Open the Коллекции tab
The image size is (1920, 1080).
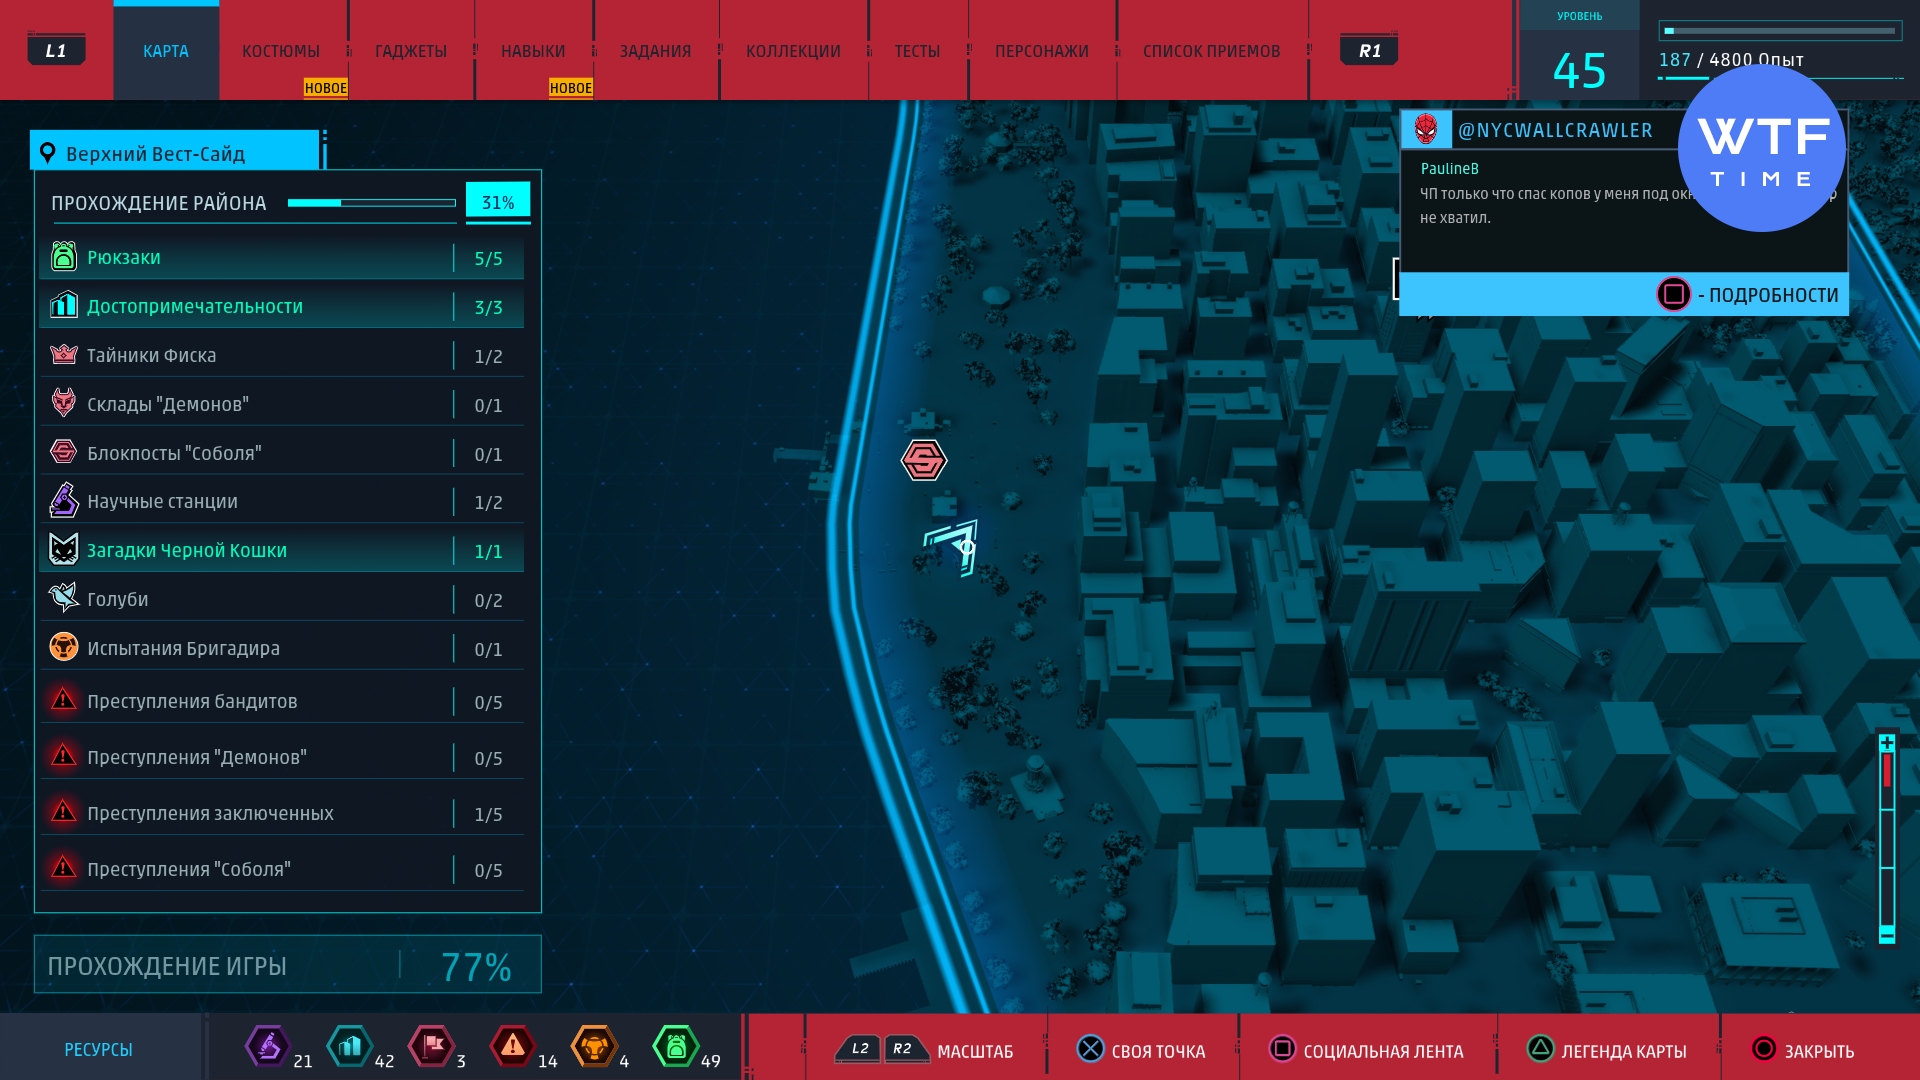pos(793,51)
